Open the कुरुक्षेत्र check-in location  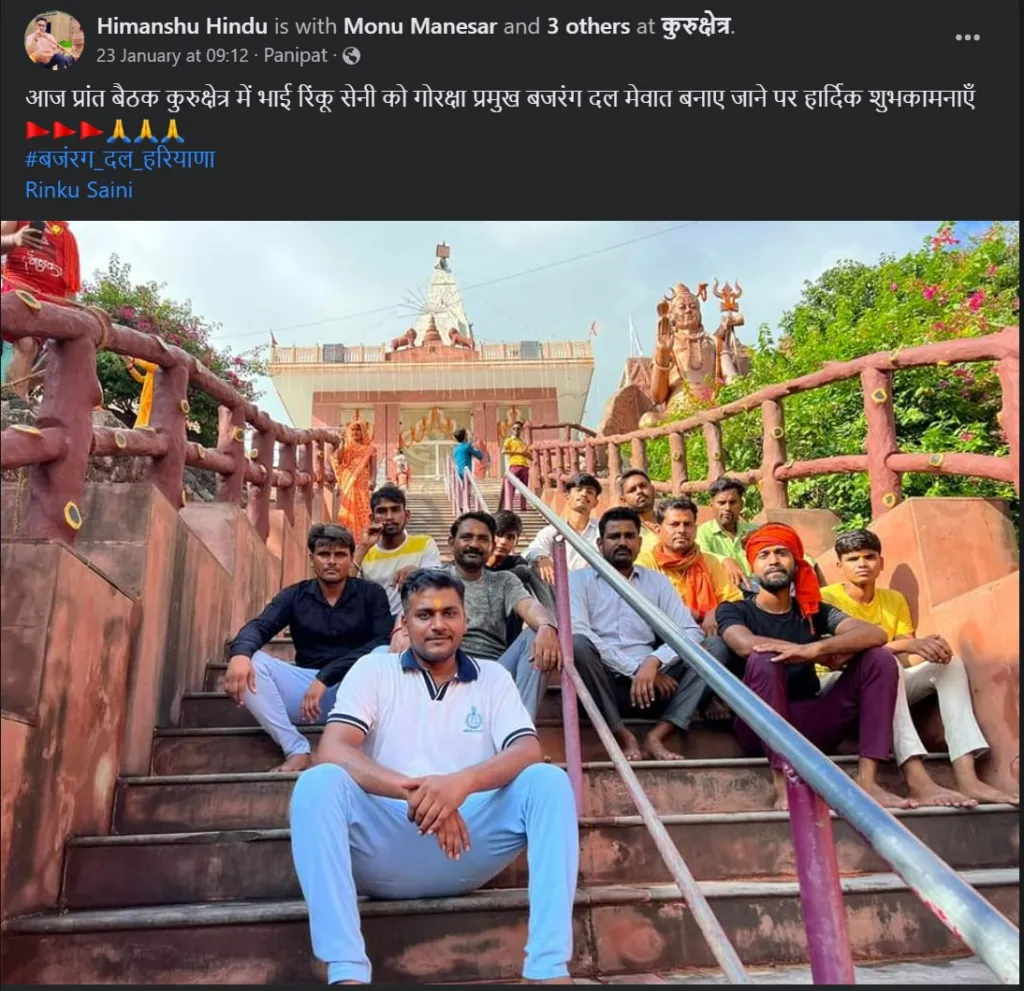(x=695, y=27)
